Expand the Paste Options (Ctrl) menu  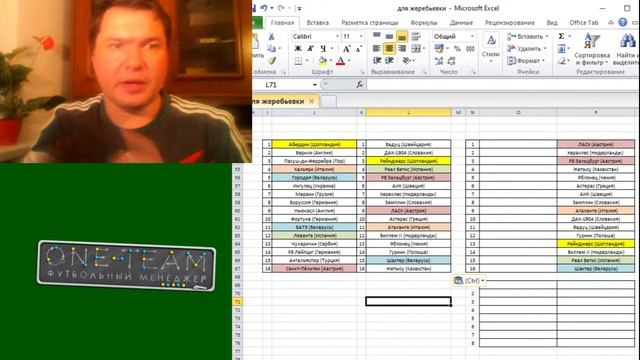pyautogui.click(x=469, y=280)
